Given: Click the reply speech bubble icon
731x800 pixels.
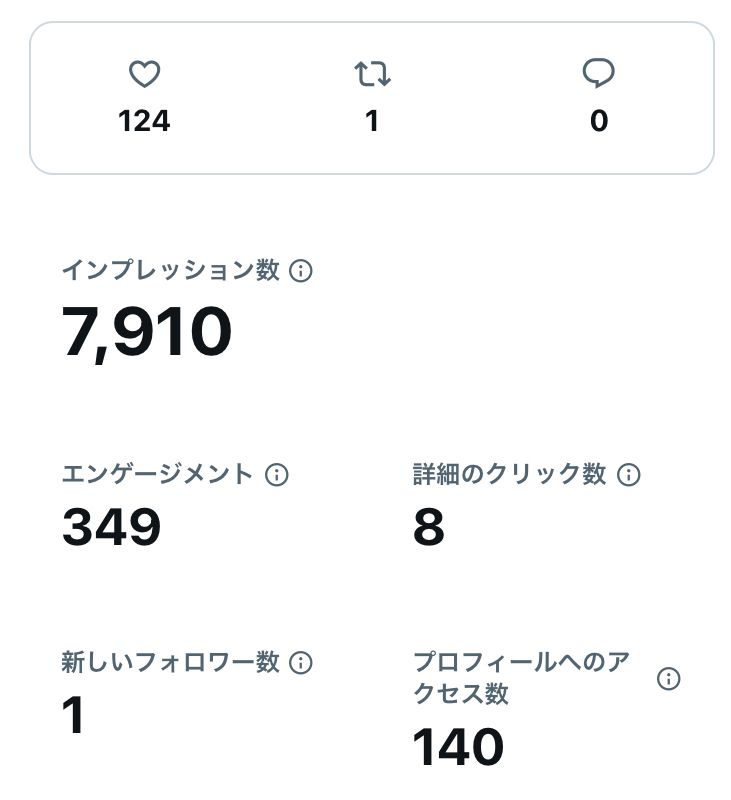Looking at the screenshot, I should pyautogui.click(x=598, y=74).
